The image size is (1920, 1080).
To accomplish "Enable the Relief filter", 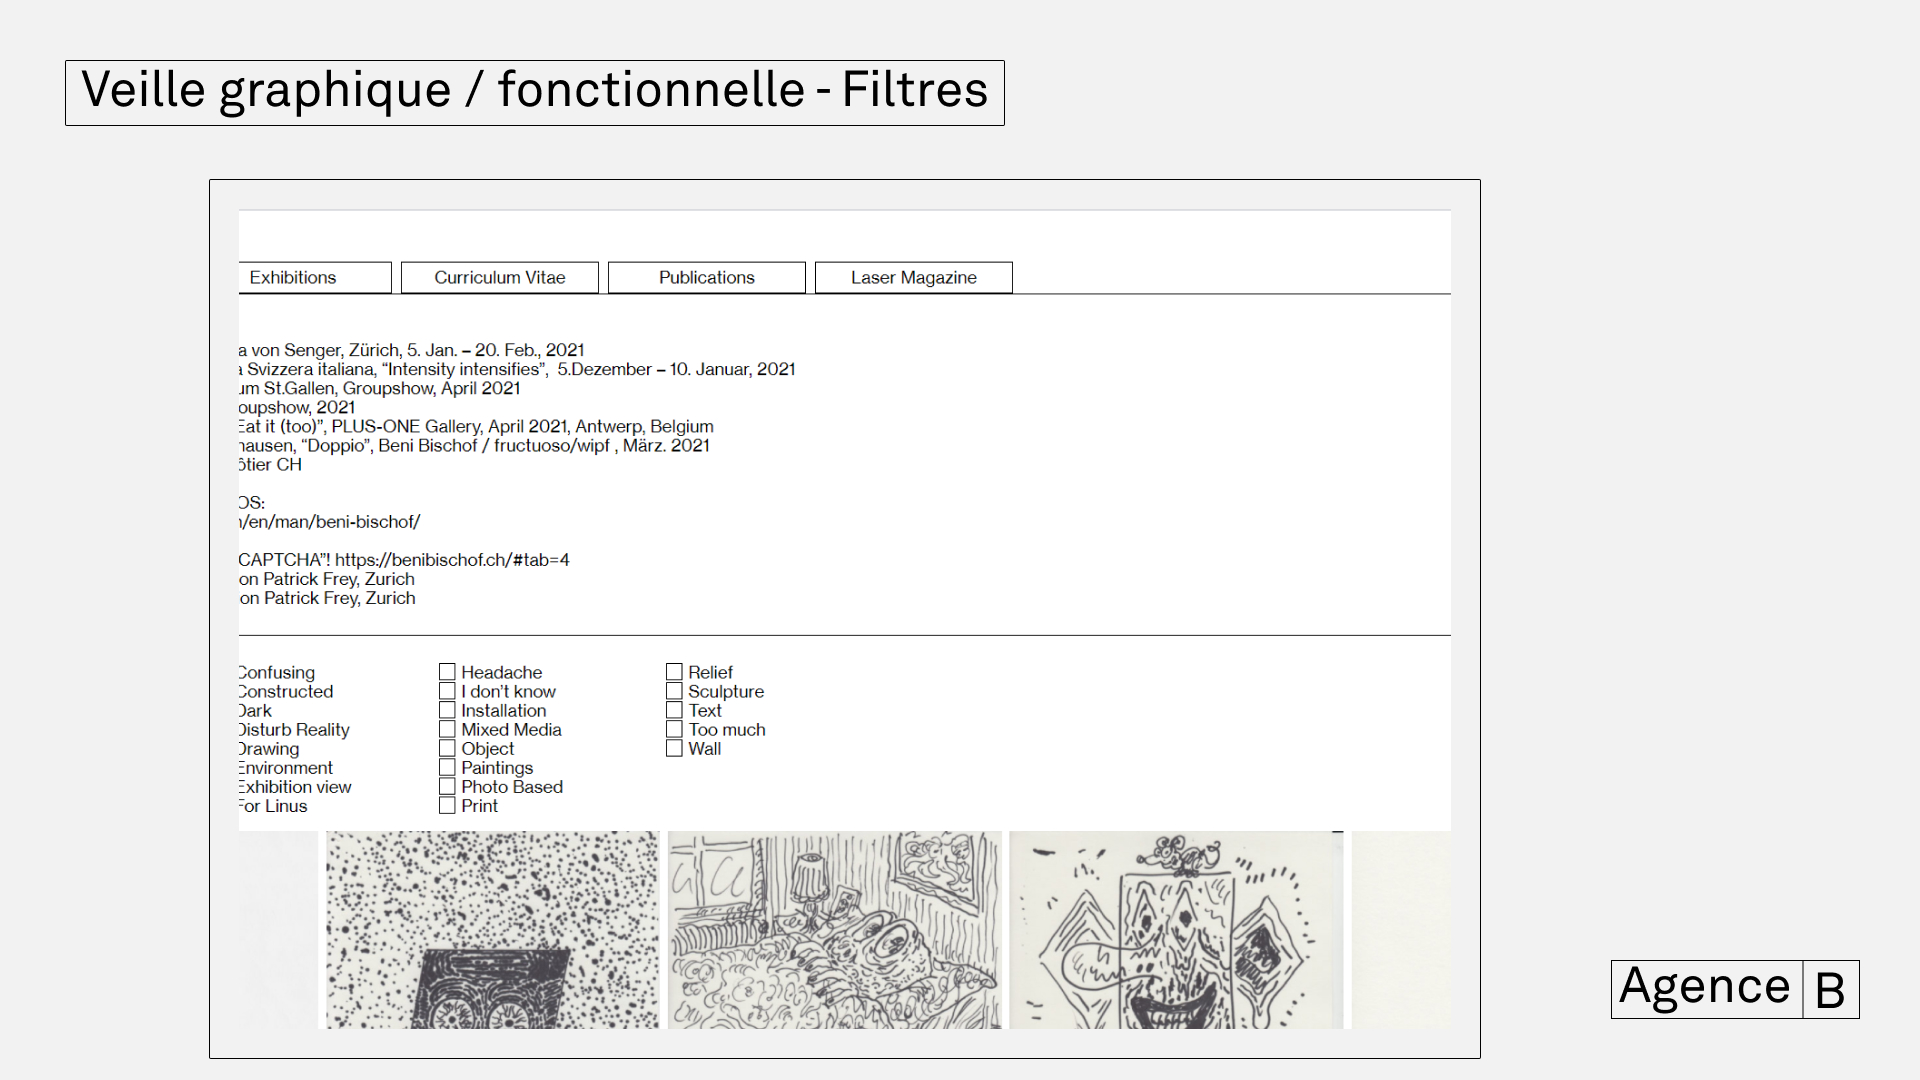I will 674,671.
